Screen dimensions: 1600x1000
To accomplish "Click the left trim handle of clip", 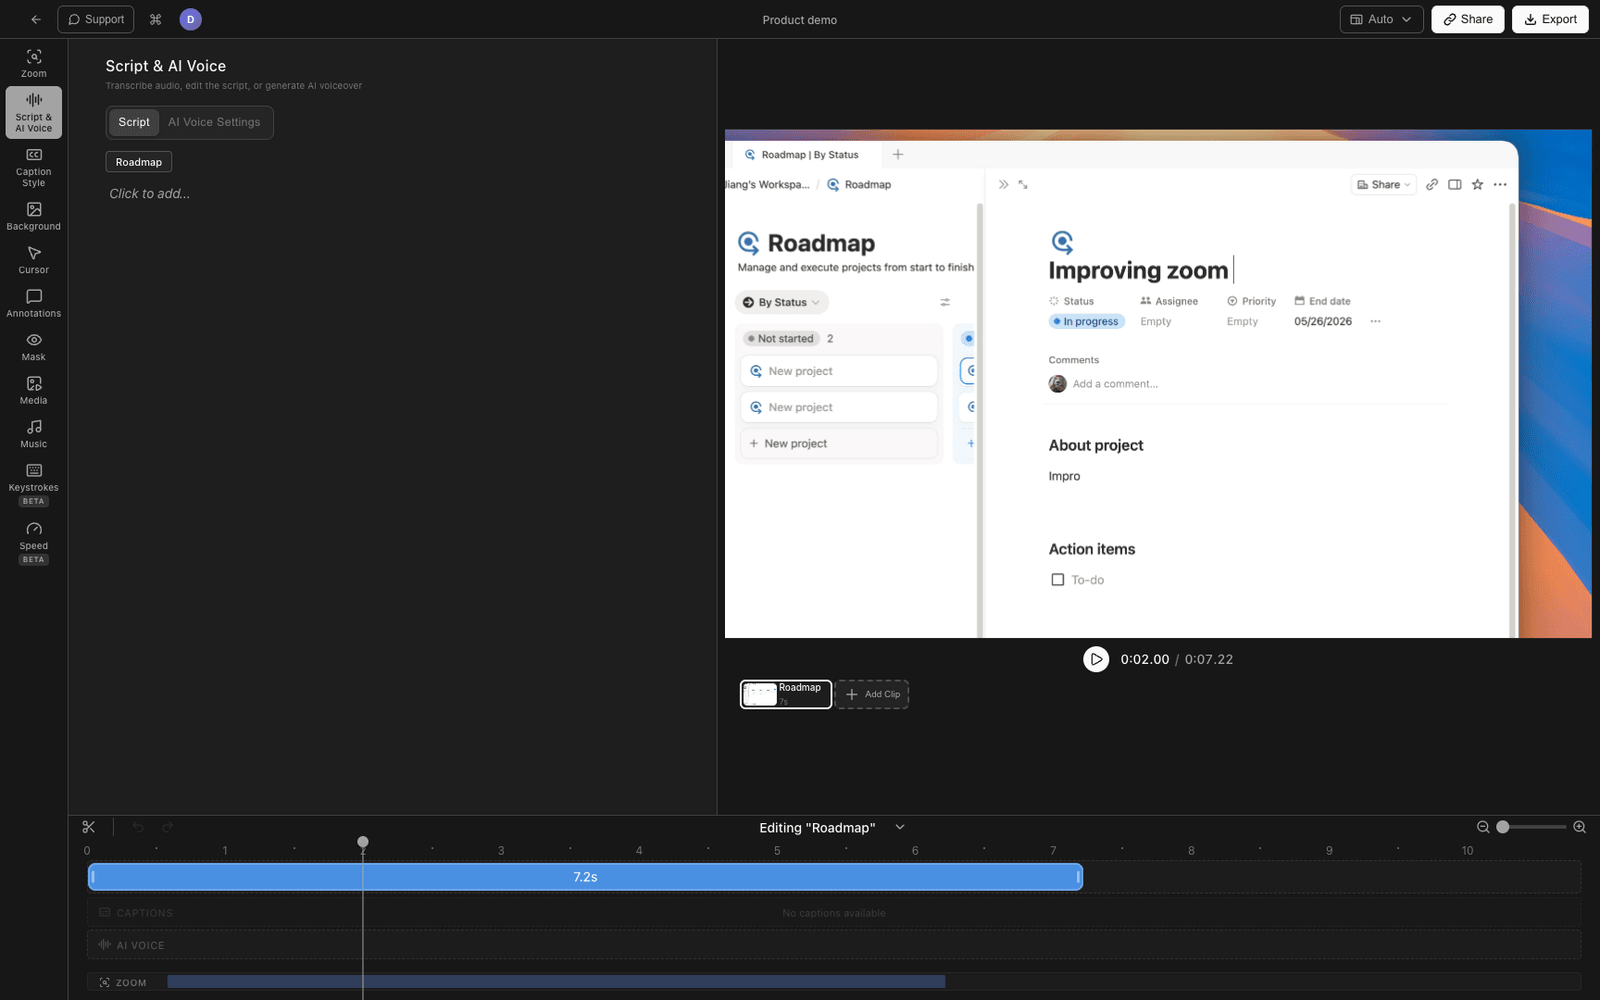I will click(92, 877).
